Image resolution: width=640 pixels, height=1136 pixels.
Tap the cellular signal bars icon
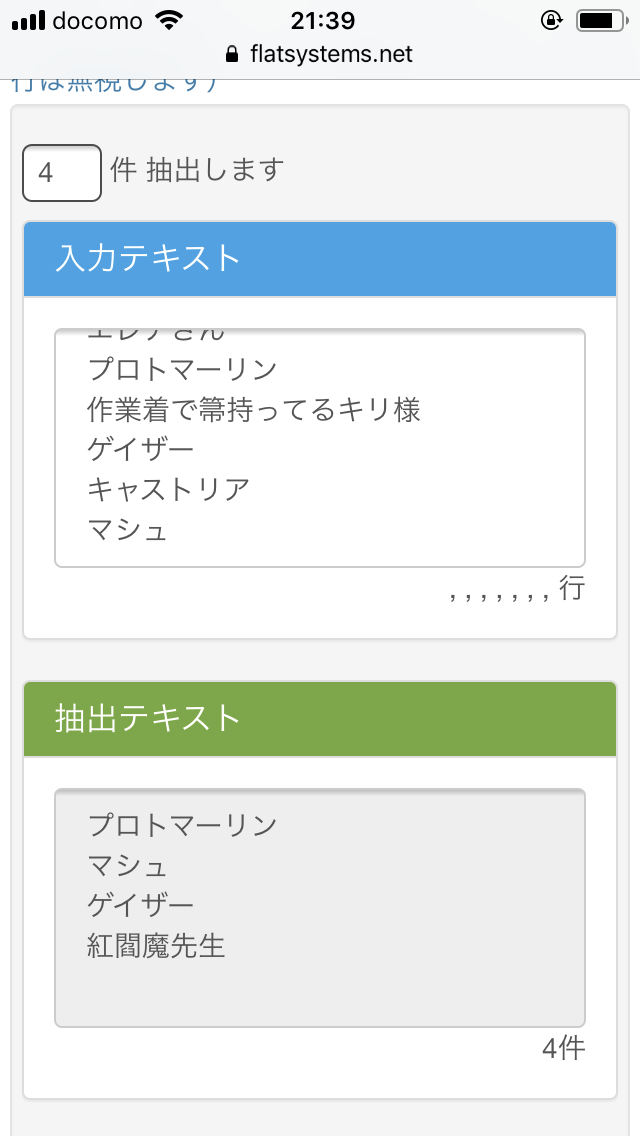pyautogui.click(x=28, y=20)
